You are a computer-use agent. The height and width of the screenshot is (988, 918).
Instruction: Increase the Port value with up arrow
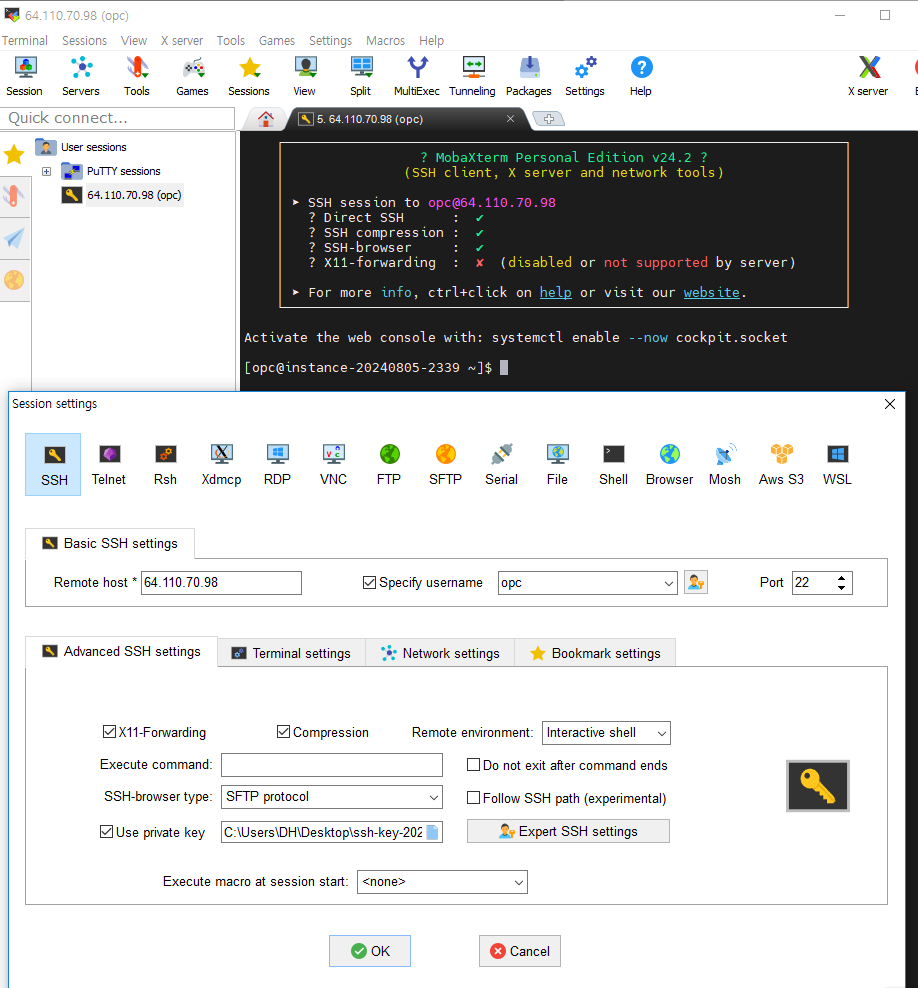pyautogui.click(x=842, y=578)
